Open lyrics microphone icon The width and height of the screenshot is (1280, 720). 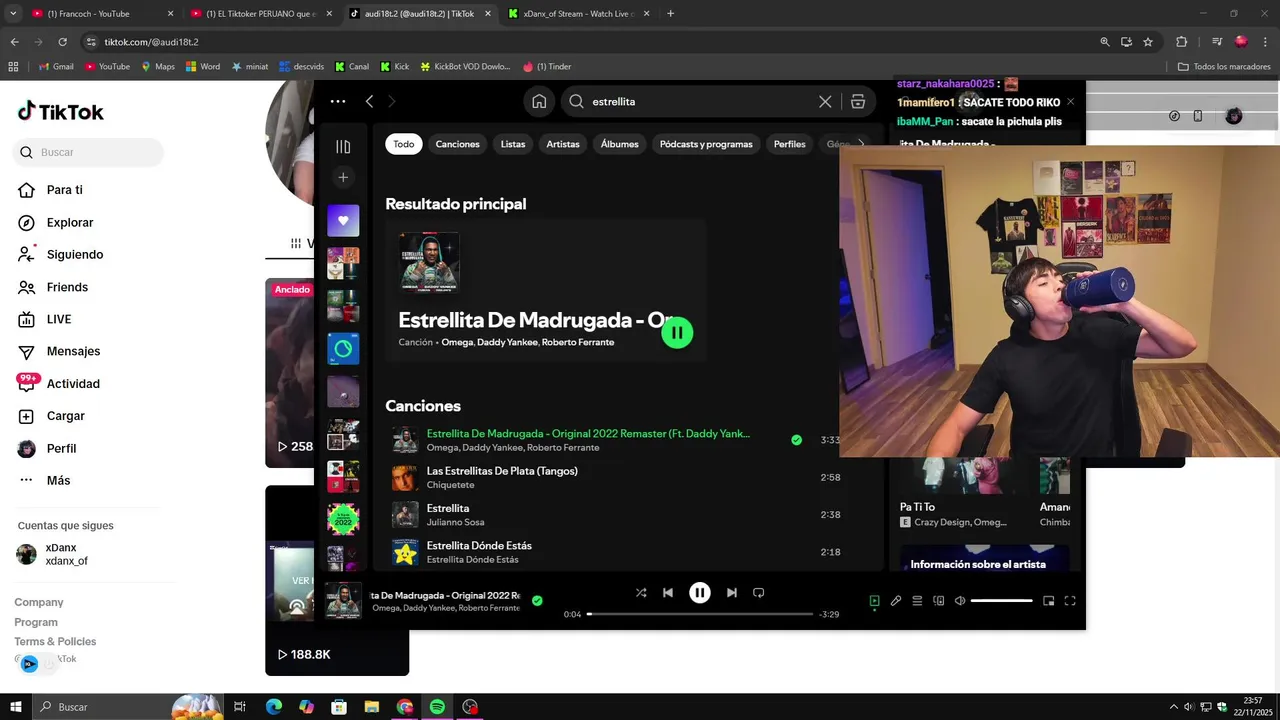click(x=896, y=601)
